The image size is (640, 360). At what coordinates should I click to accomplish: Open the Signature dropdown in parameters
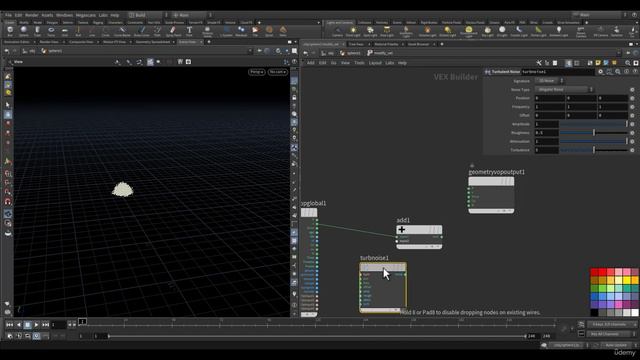click(x=549, y=81)
